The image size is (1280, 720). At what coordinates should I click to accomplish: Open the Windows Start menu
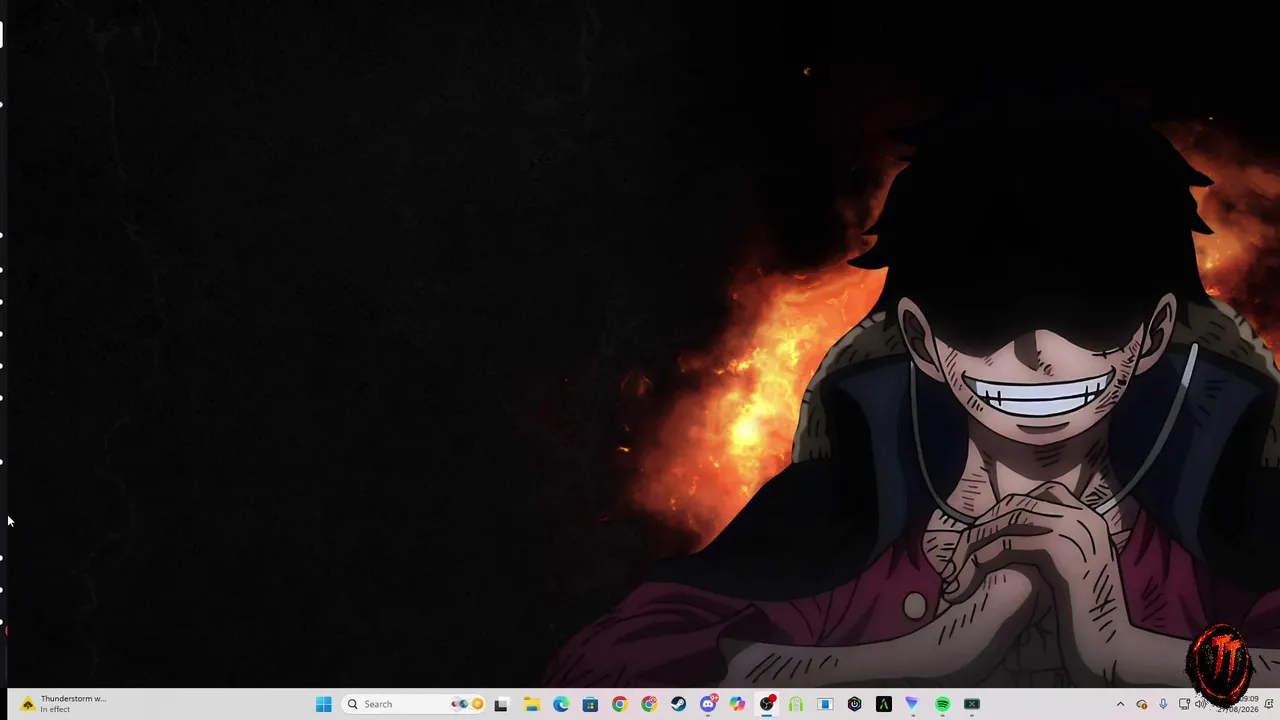(x=323, y=704)
